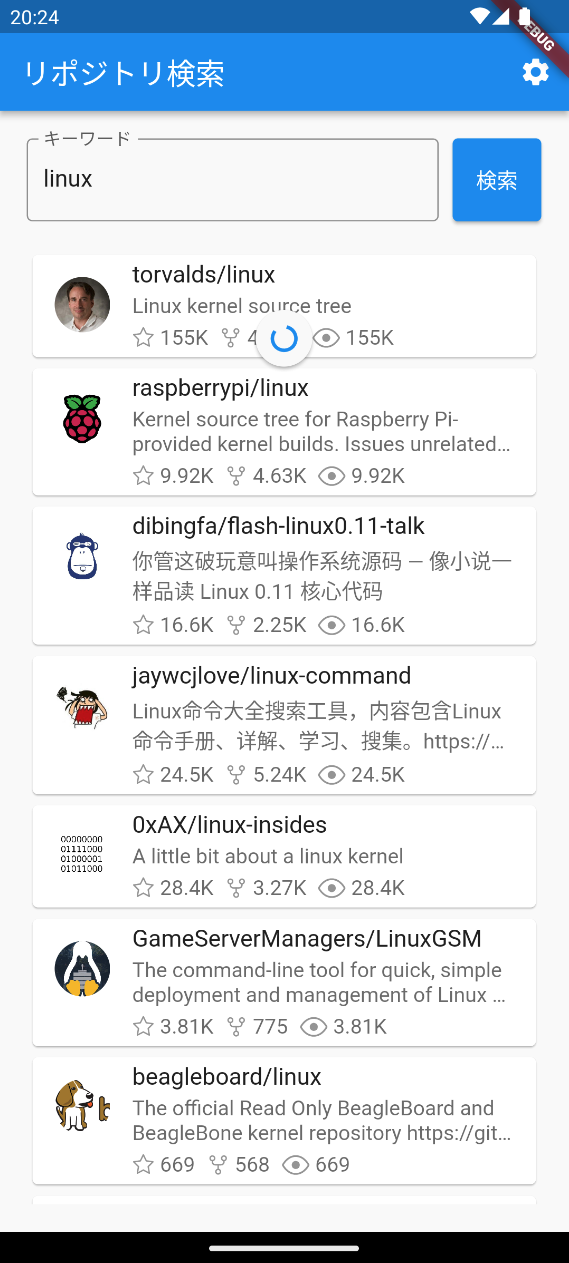Screen dimensions: 569x1263
Task: Click the star icon on dibingfa/flash-linux0.11-talk
Action: coord(144,625)
